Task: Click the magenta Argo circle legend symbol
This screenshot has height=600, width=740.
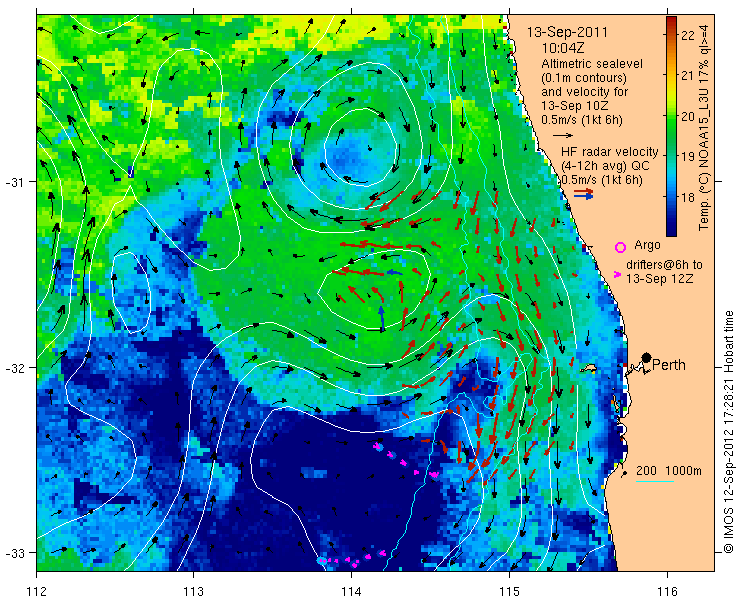Action: click(620, 247)
